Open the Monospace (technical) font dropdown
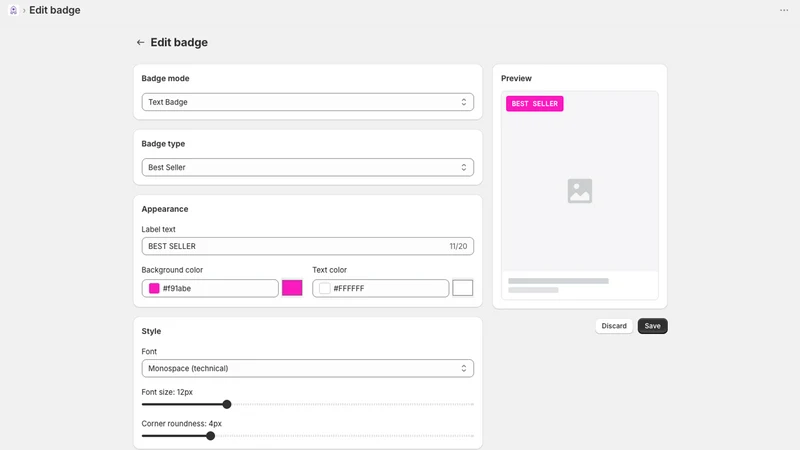Viewport: 800px width, 450px height. click(x=308, y=368)
